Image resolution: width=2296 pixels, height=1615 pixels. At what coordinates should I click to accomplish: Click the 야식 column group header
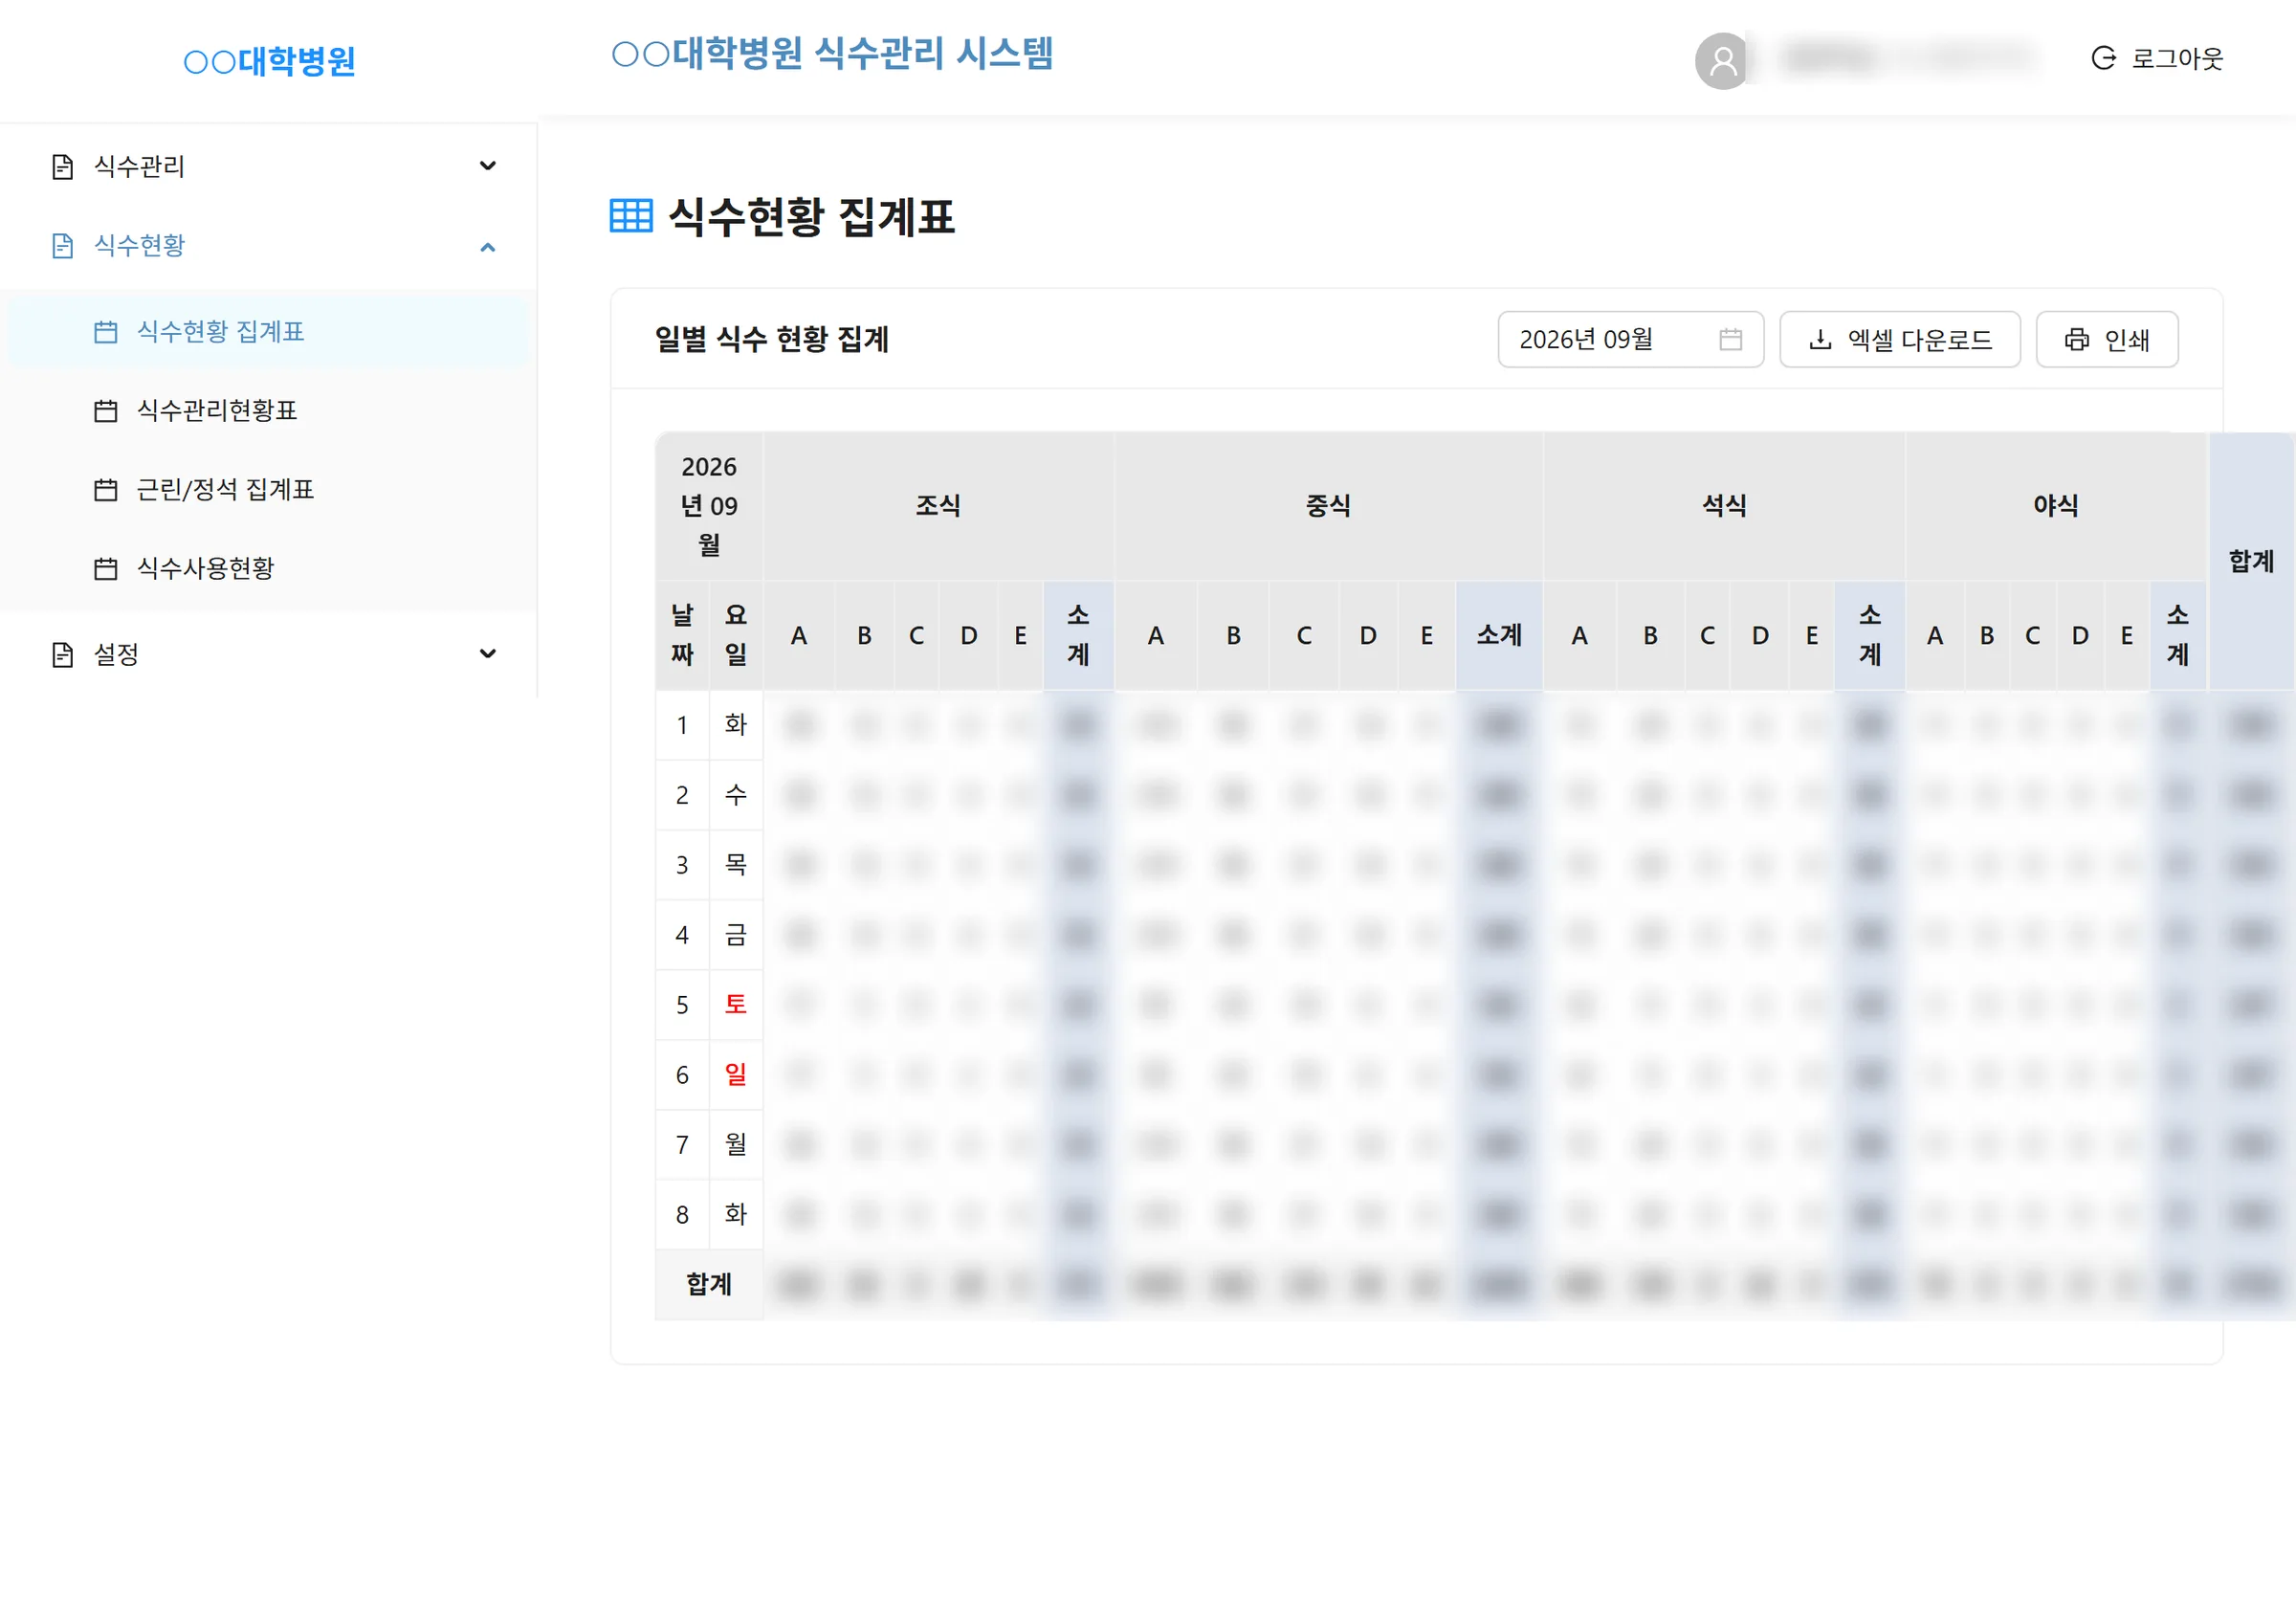2055,505
